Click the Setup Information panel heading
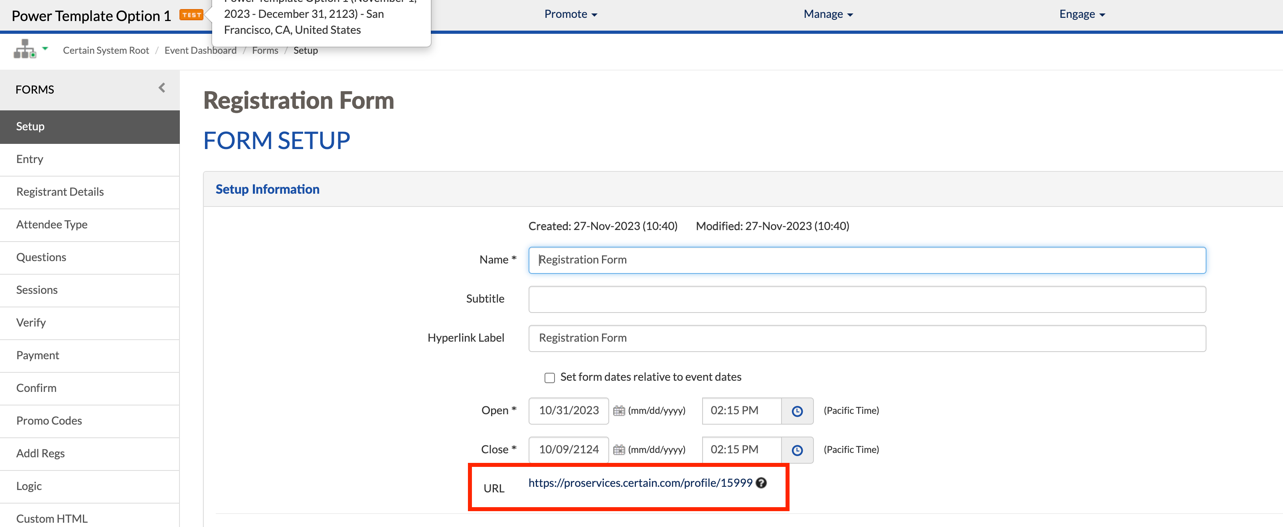 [x=268, y=189]
